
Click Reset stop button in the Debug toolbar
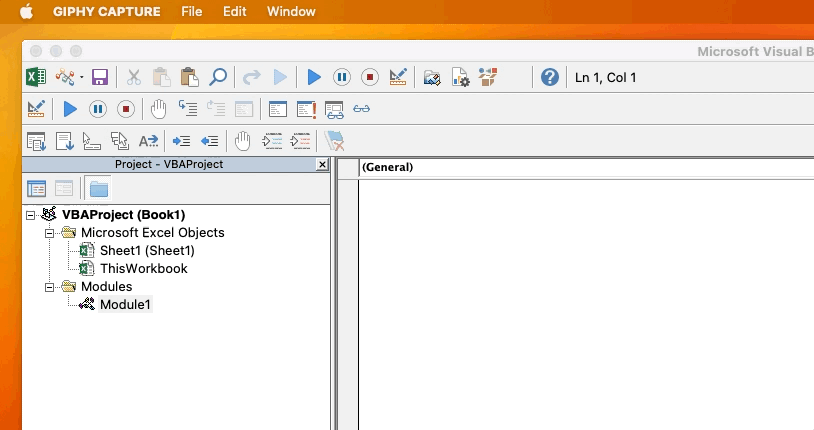126,109
